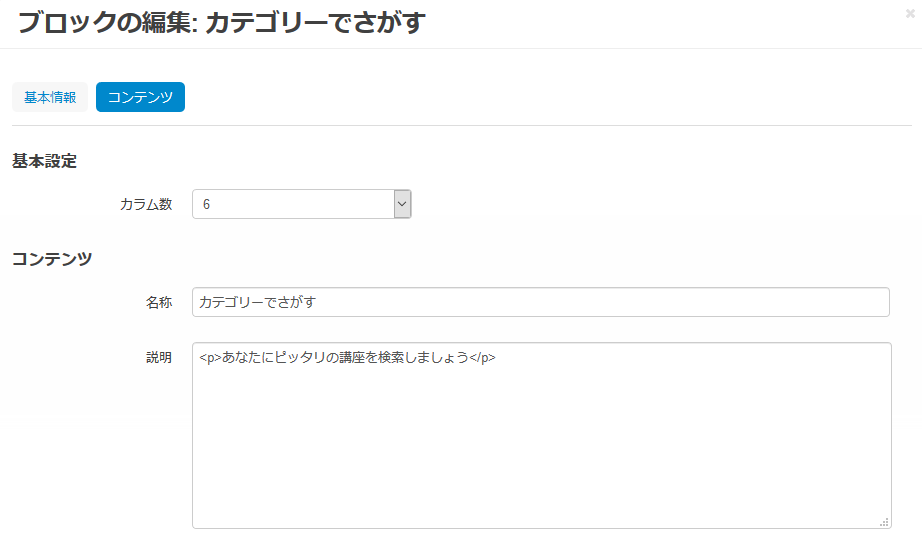Click the selected value 6 in column select
Viewport: 922px width, 553px height.
pos(207,204)
